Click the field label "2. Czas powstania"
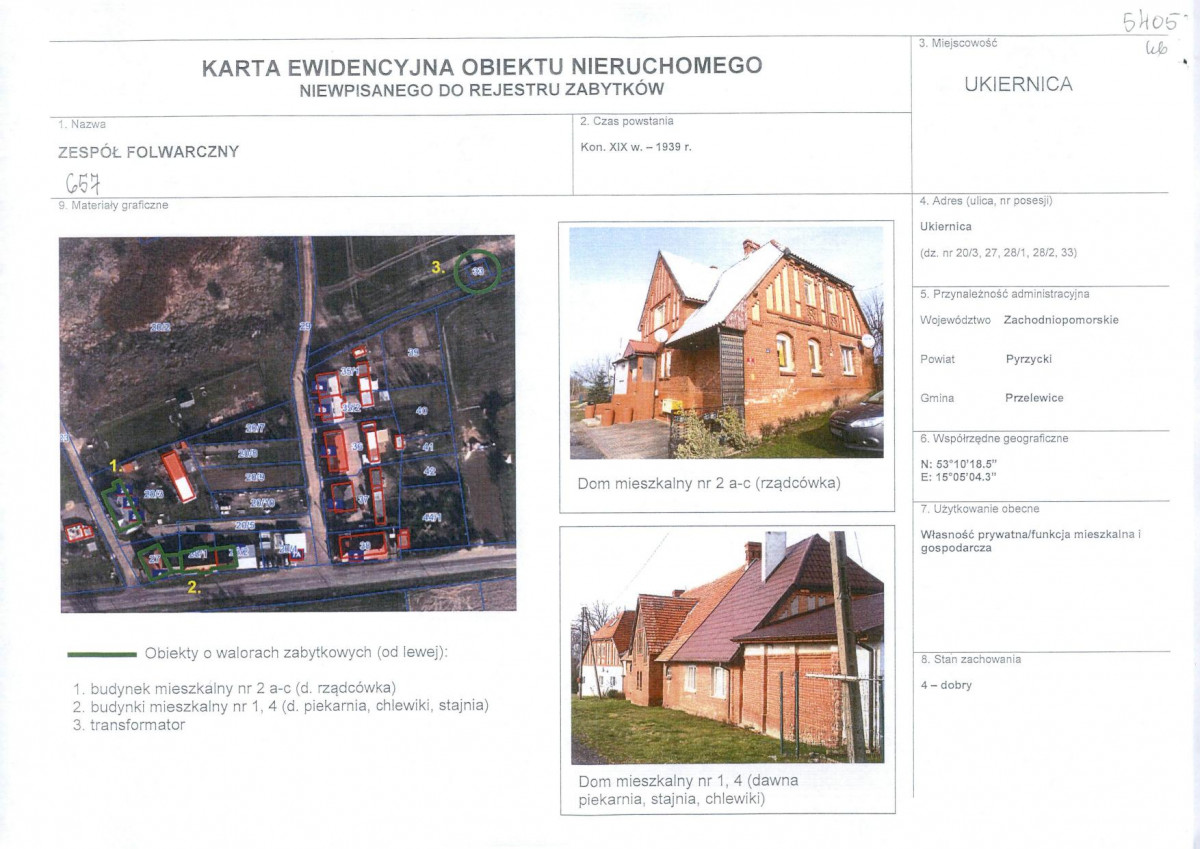 pyautogui.click(x=627, y=122)
